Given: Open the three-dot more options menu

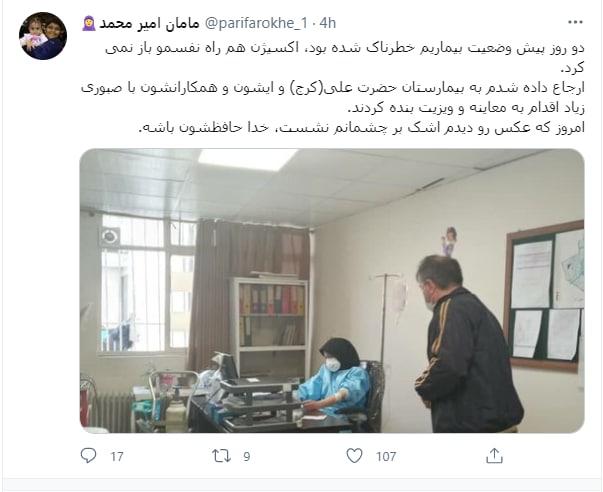Looking at the screenshot, I should (x=575, y=22).
